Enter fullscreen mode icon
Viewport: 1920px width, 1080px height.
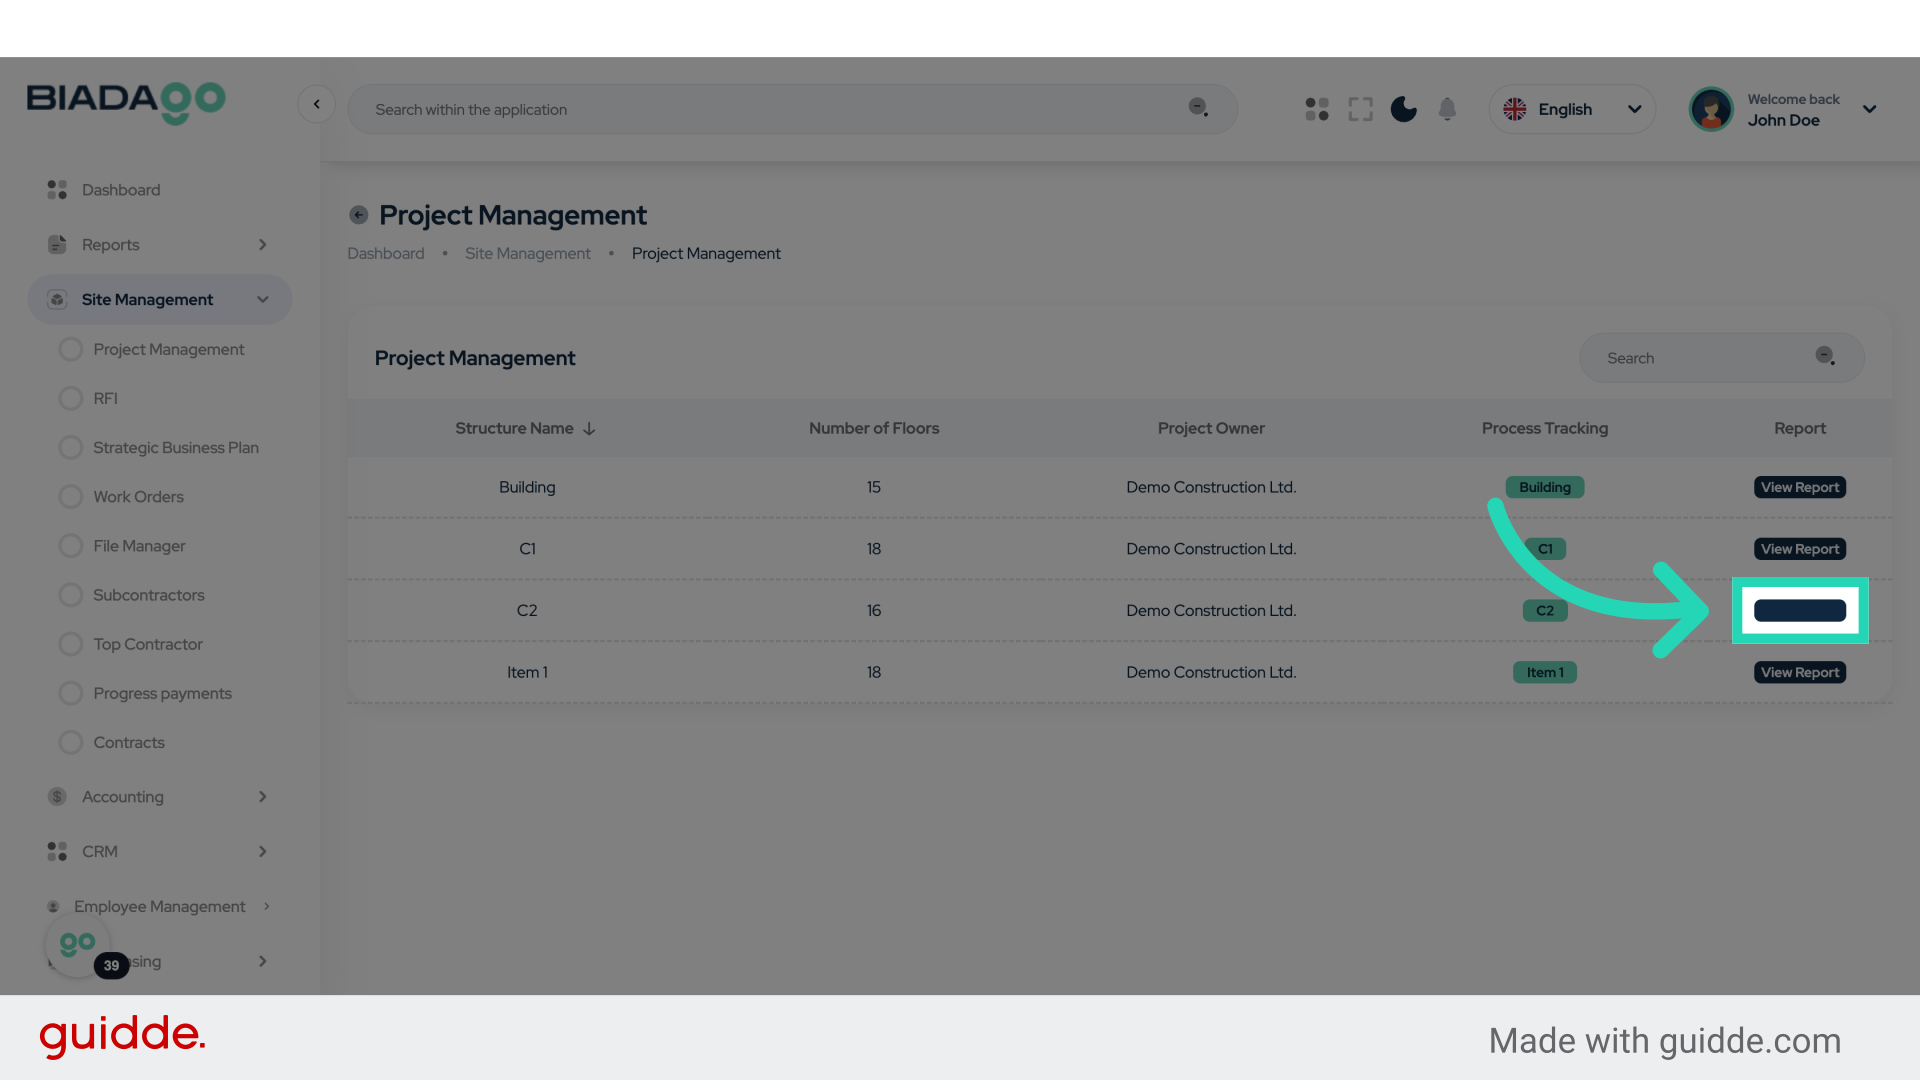click(1360, 109)
